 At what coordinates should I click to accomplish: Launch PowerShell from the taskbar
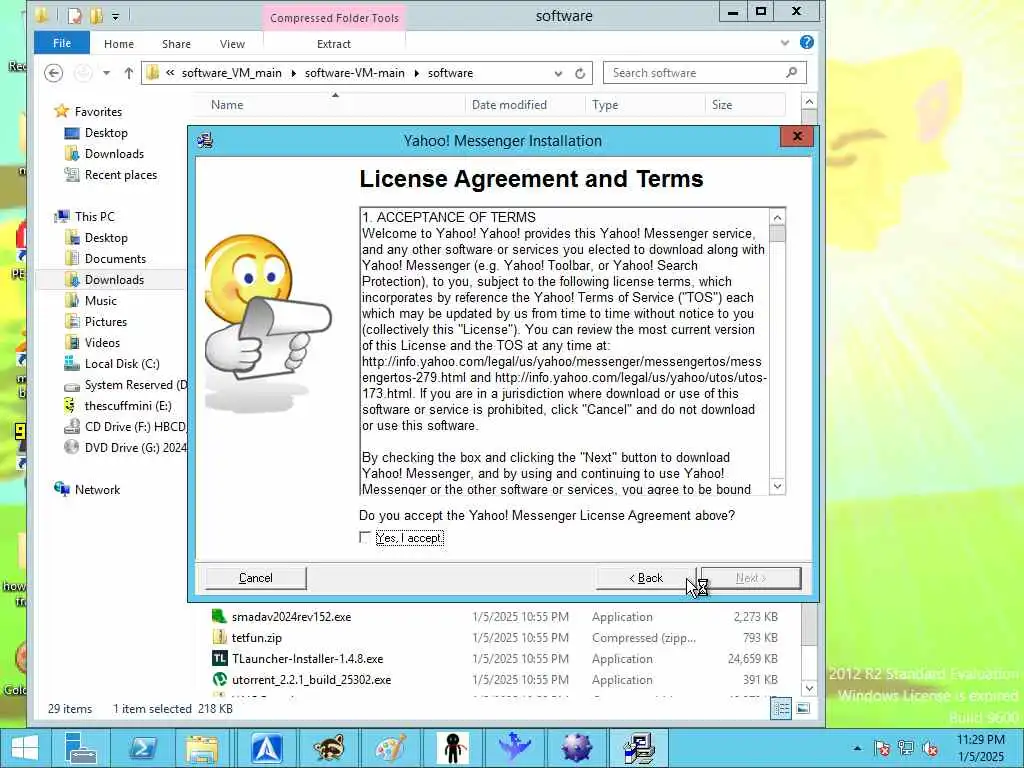(142, 748)
